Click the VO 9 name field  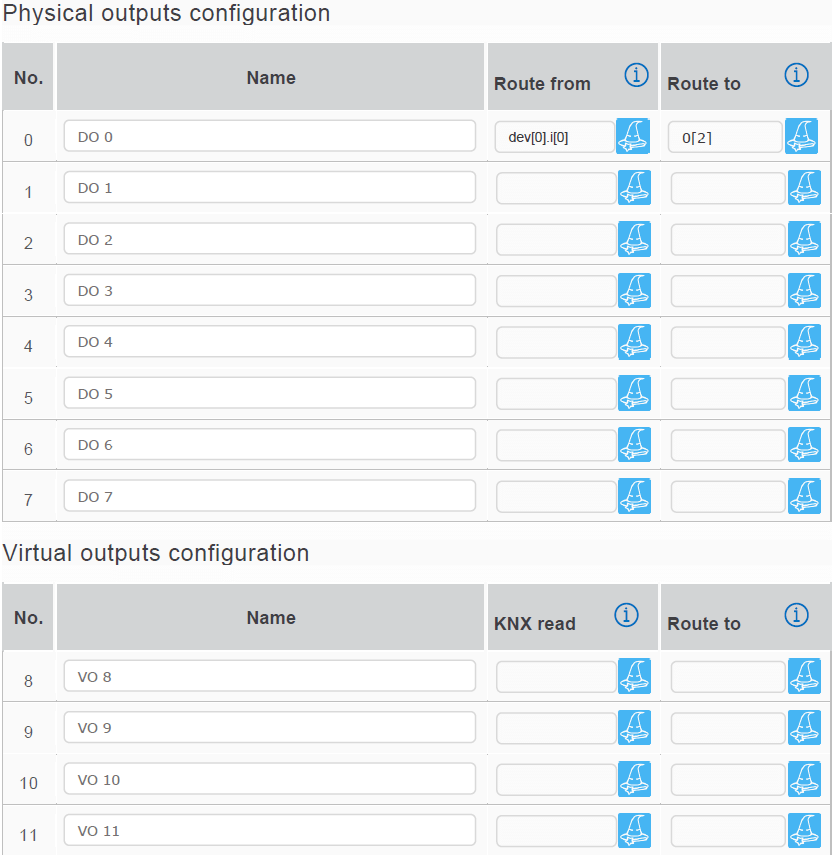coord(270,728)
